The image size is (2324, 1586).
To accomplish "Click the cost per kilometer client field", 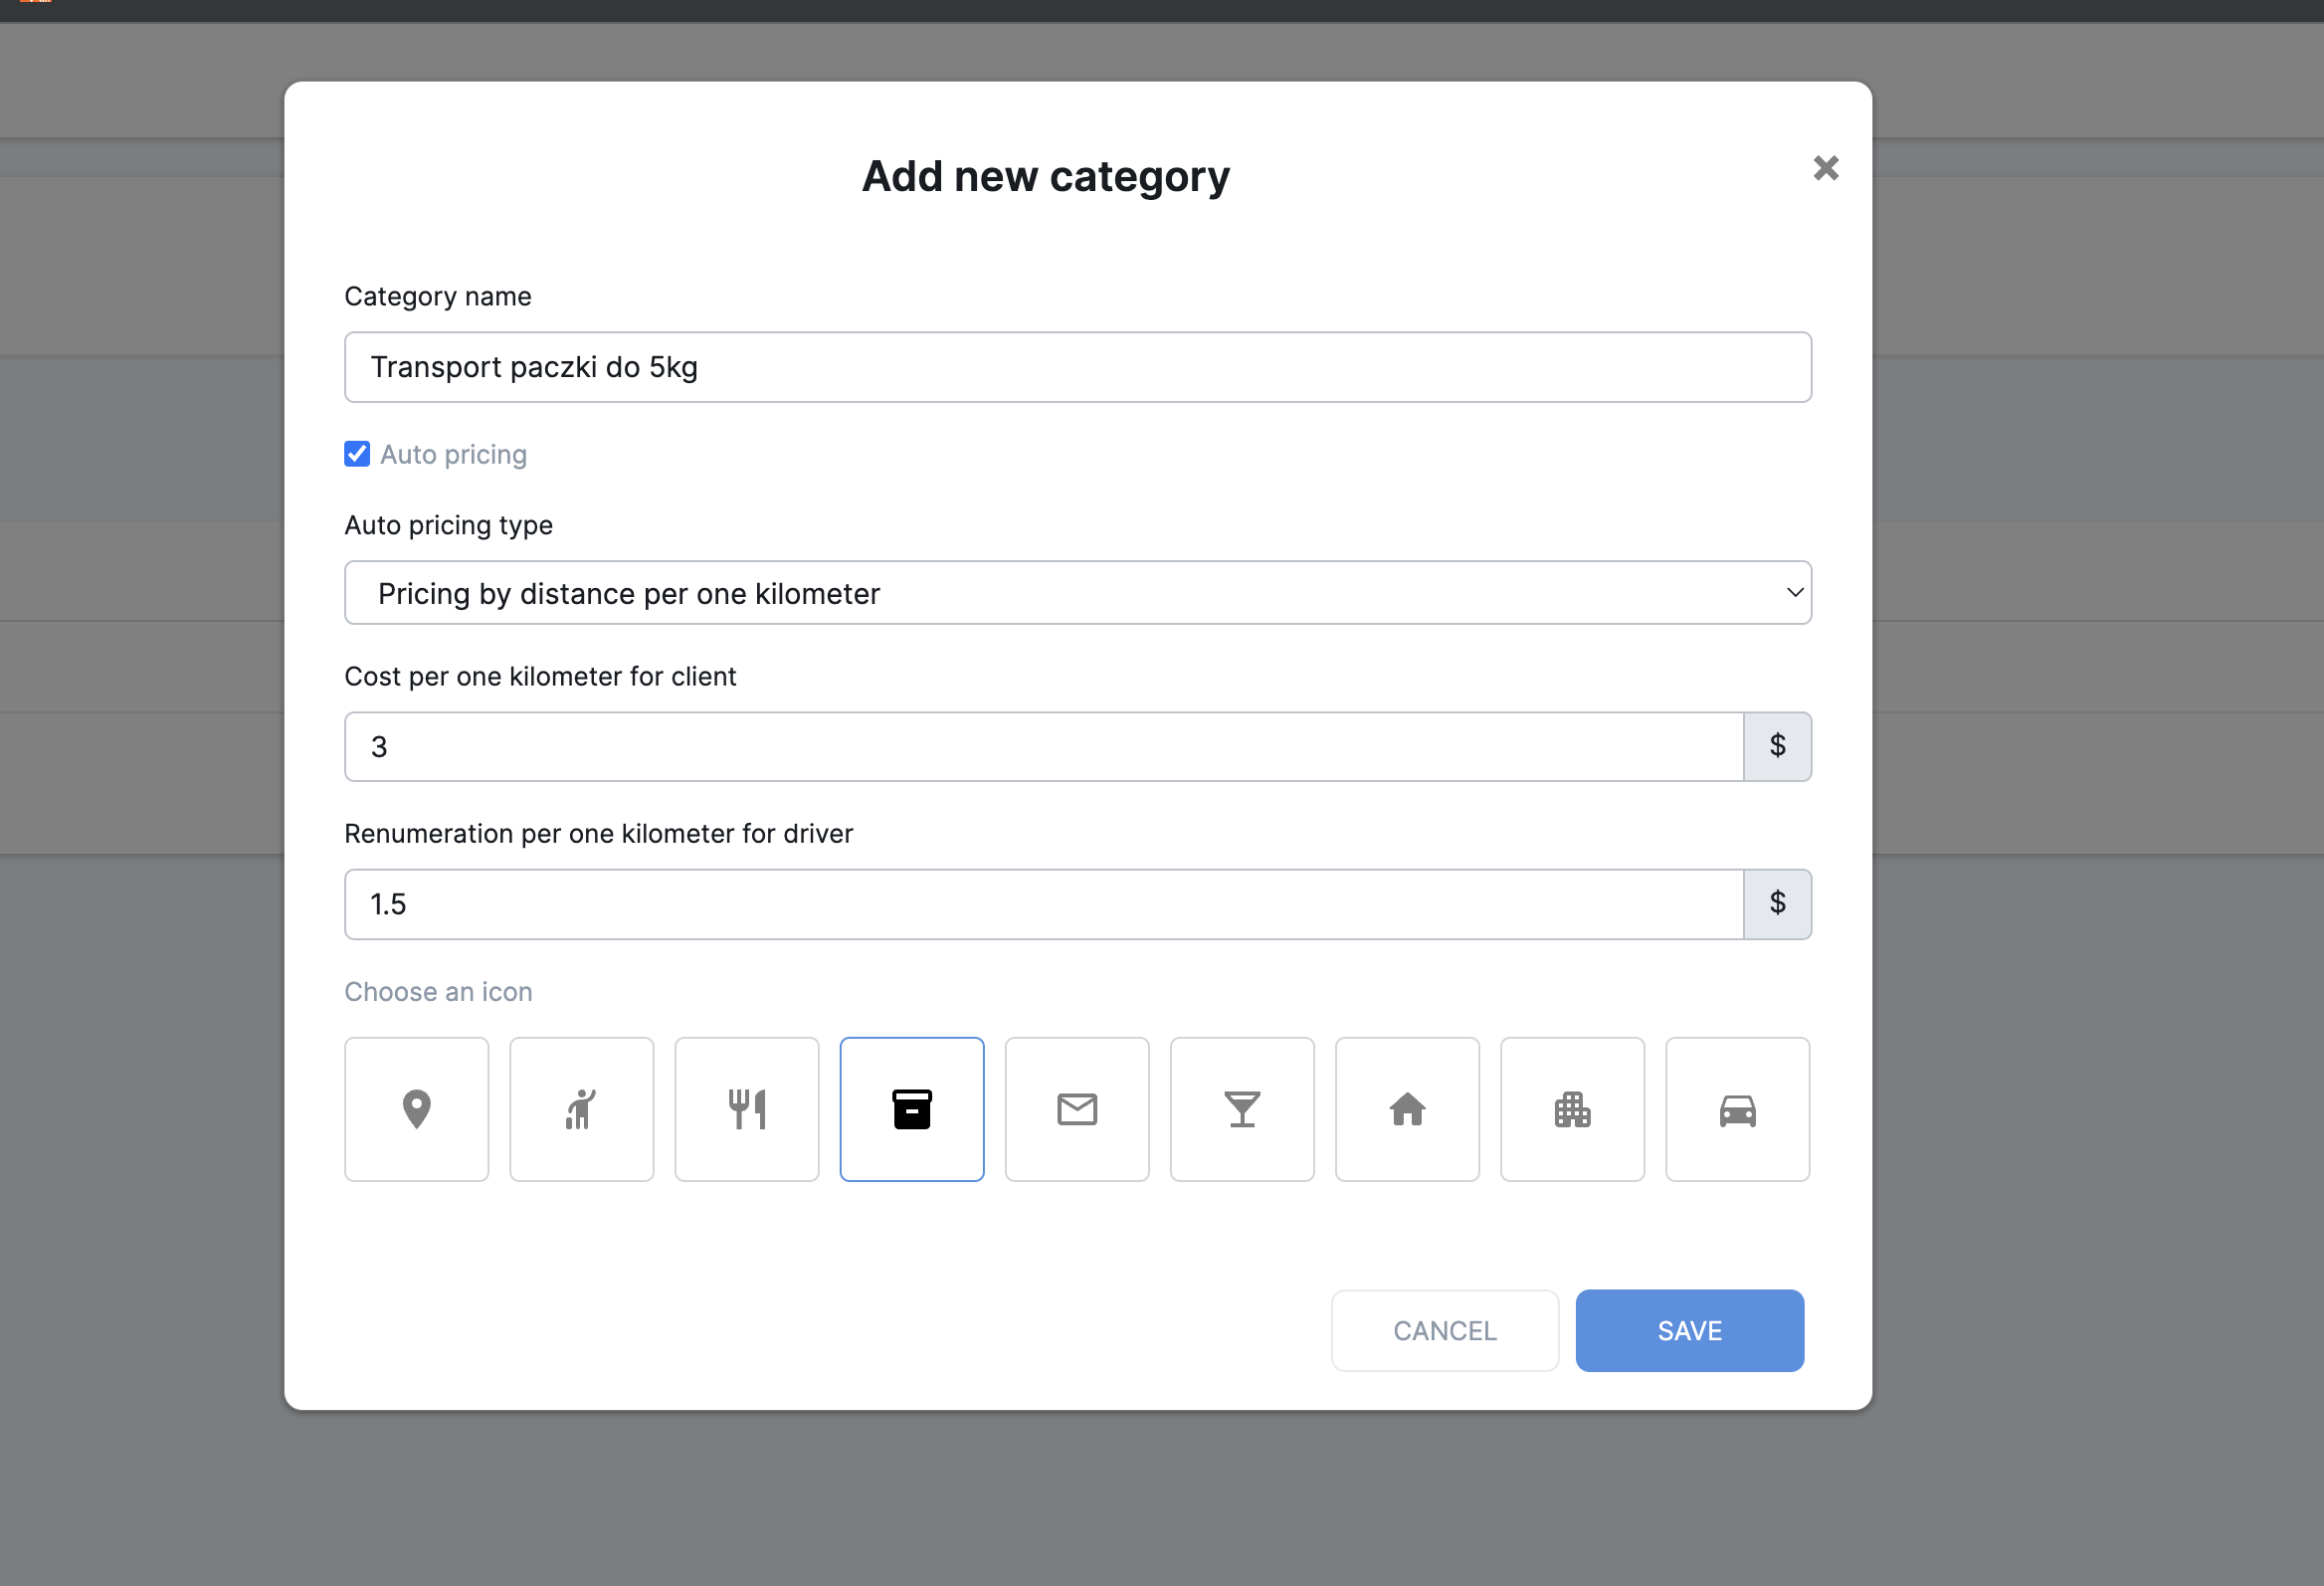I will tap(1043, 747).
